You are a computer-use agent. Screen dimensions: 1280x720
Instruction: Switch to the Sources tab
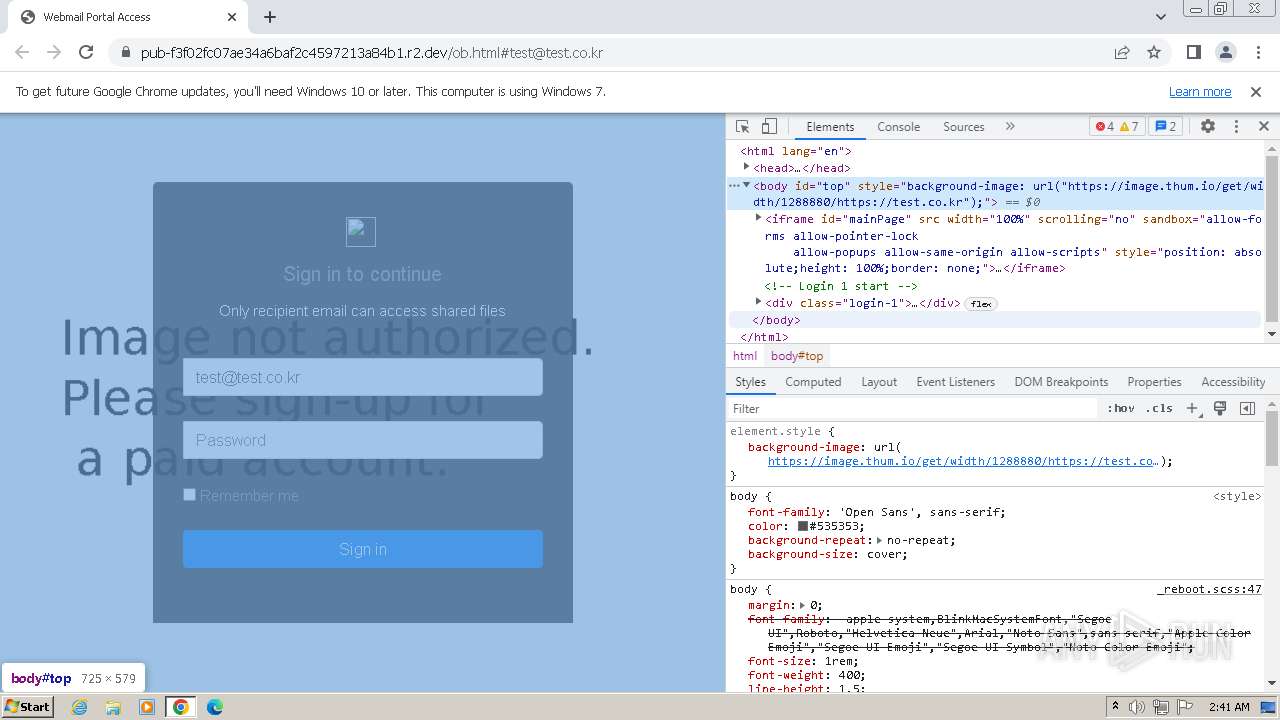pos(963,127)
